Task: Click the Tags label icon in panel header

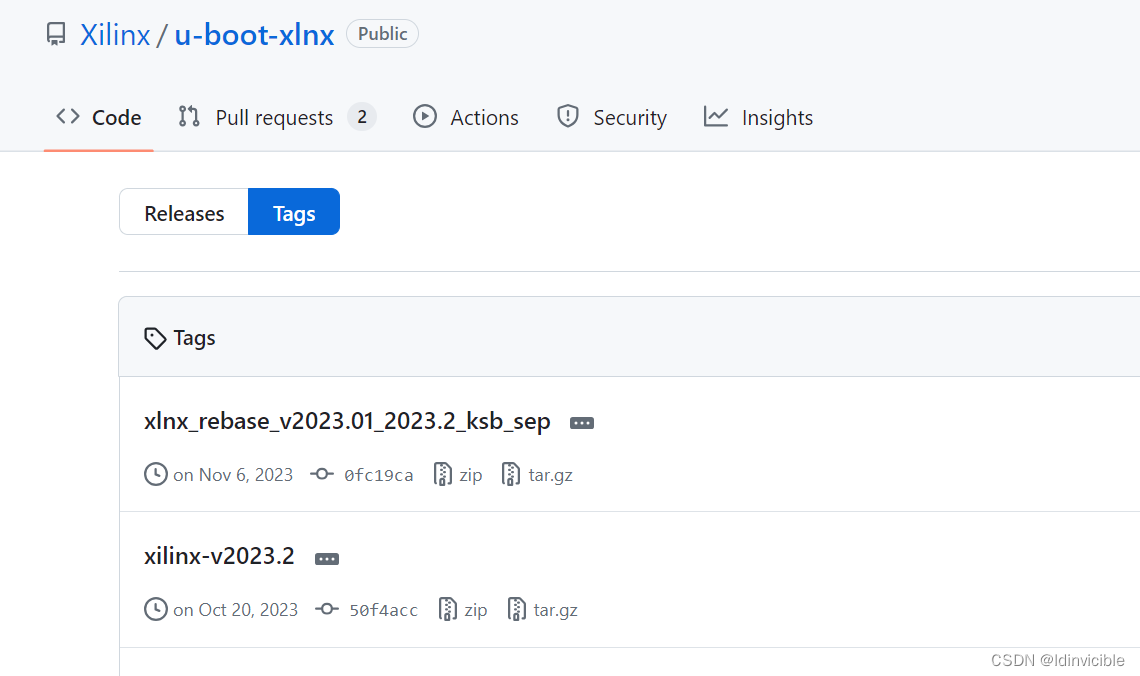Action: (155, 337)
